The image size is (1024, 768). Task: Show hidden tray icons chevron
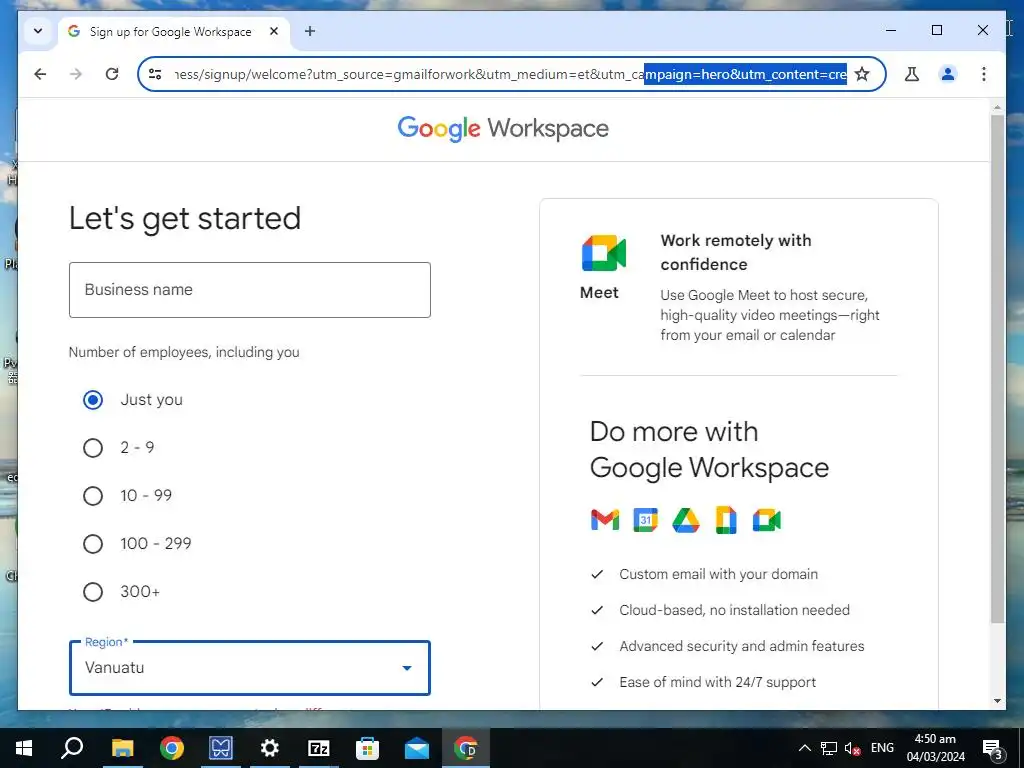pyautogui.click(x=805, y=748)
